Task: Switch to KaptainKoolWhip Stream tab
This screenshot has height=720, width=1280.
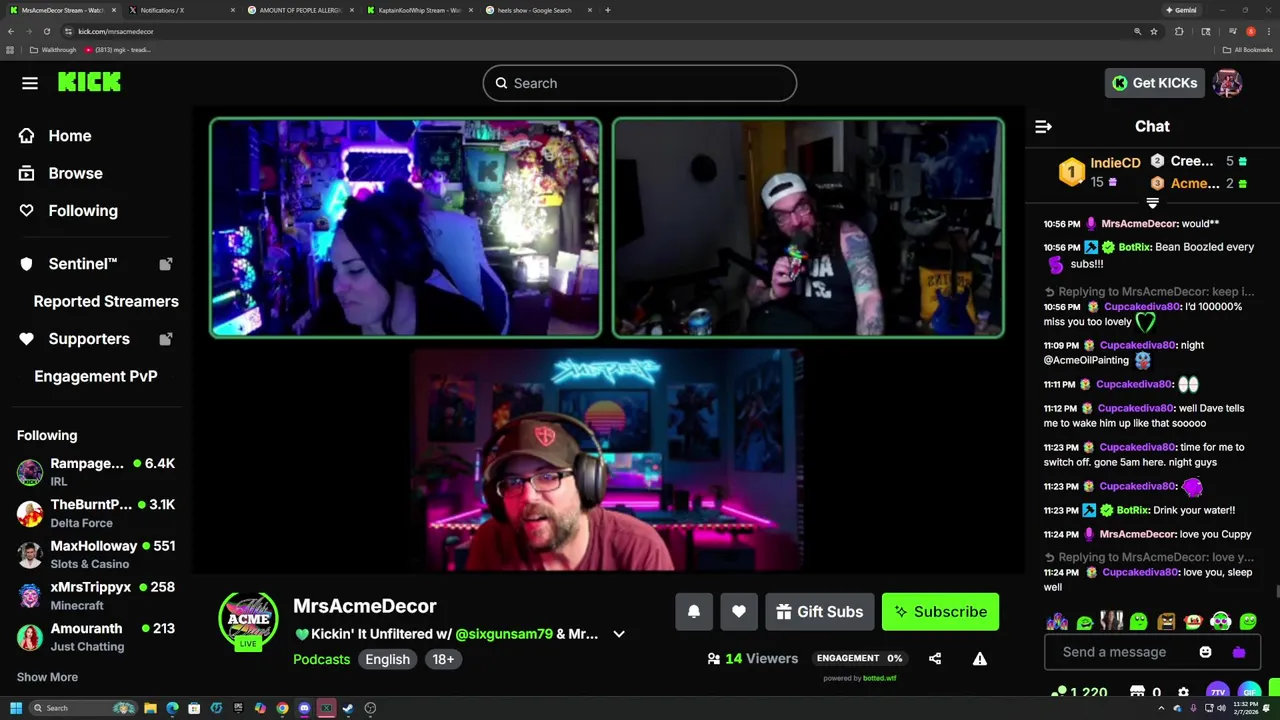Action: click(x=420, y=10)
